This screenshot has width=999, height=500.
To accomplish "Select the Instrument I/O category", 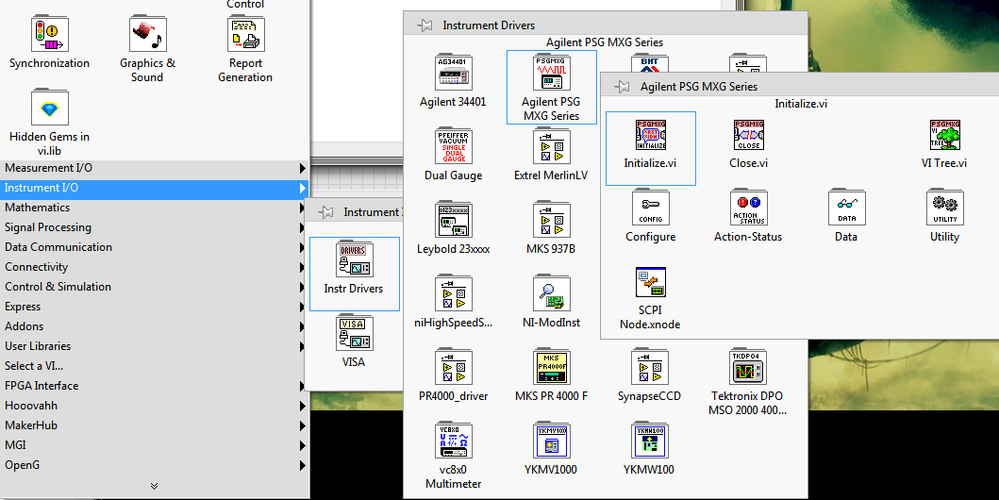I will tap(155, 188).
